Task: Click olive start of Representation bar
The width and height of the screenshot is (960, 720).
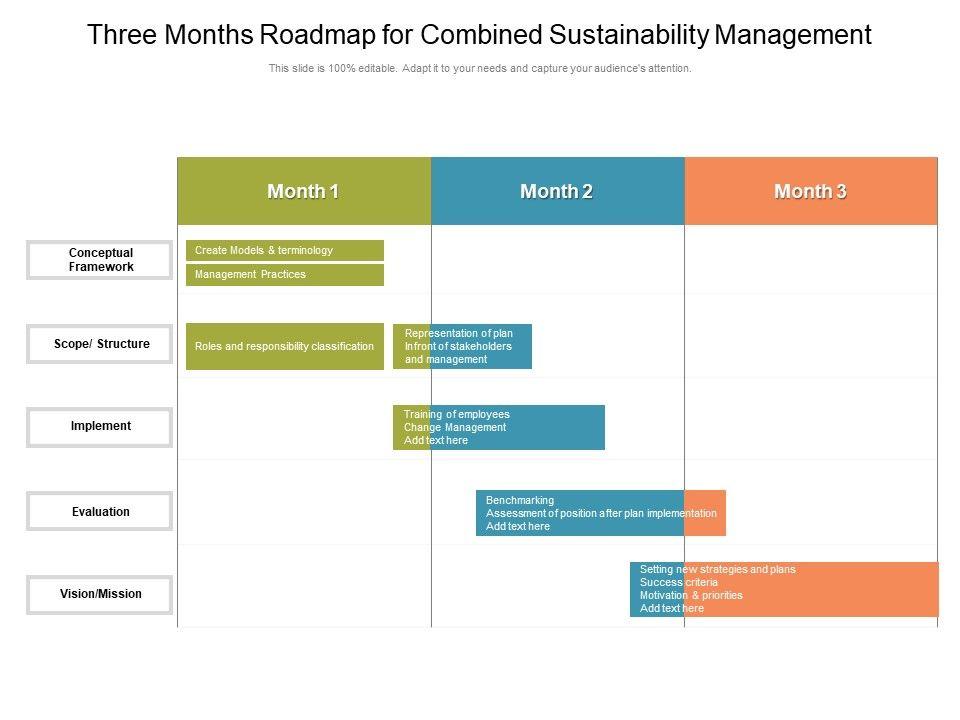Action: (411, 346)
